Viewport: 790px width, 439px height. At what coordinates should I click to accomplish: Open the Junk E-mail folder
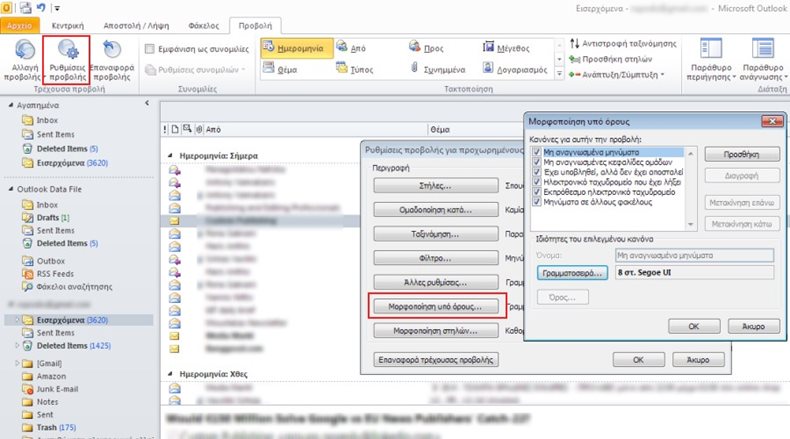click(57, 389)
